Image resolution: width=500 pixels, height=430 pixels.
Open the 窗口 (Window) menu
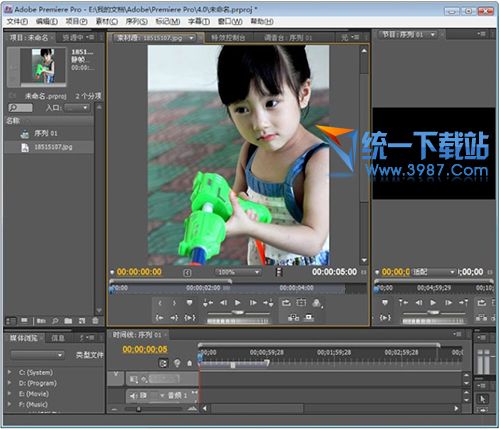pos(230,22)
